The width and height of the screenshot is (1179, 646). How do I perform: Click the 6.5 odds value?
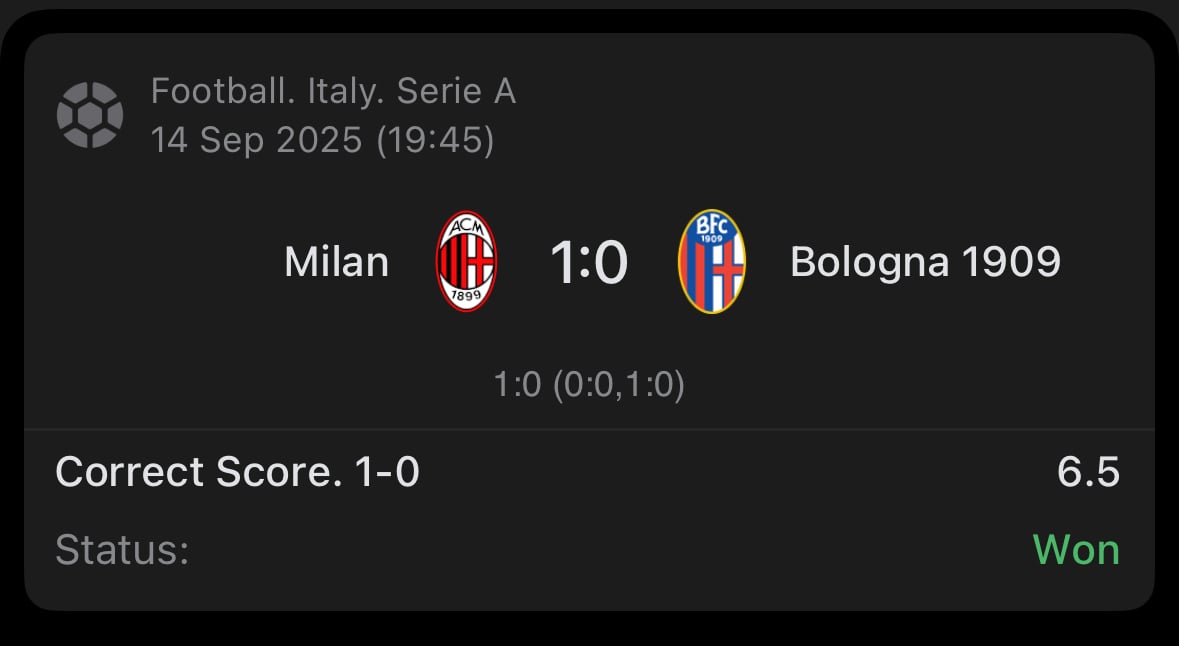click(1088, 472)
